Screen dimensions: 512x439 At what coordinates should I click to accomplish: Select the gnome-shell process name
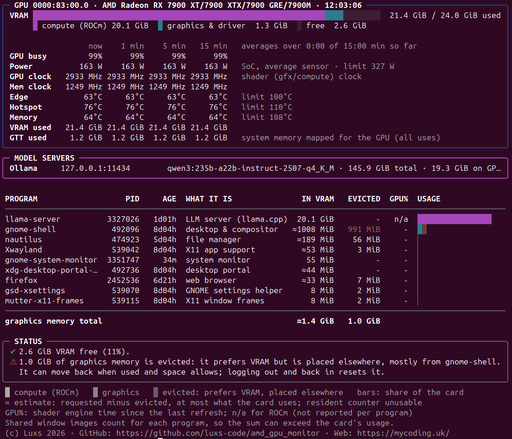coord(30,229)
